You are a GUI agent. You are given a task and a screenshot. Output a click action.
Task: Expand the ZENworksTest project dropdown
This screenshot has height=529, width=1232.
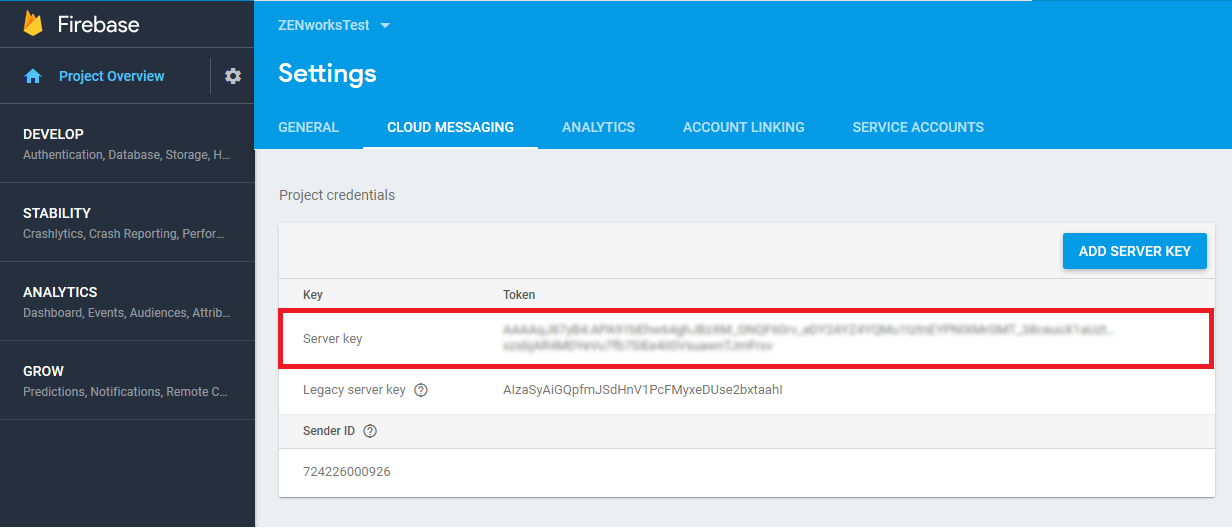(x=385, y=26)
